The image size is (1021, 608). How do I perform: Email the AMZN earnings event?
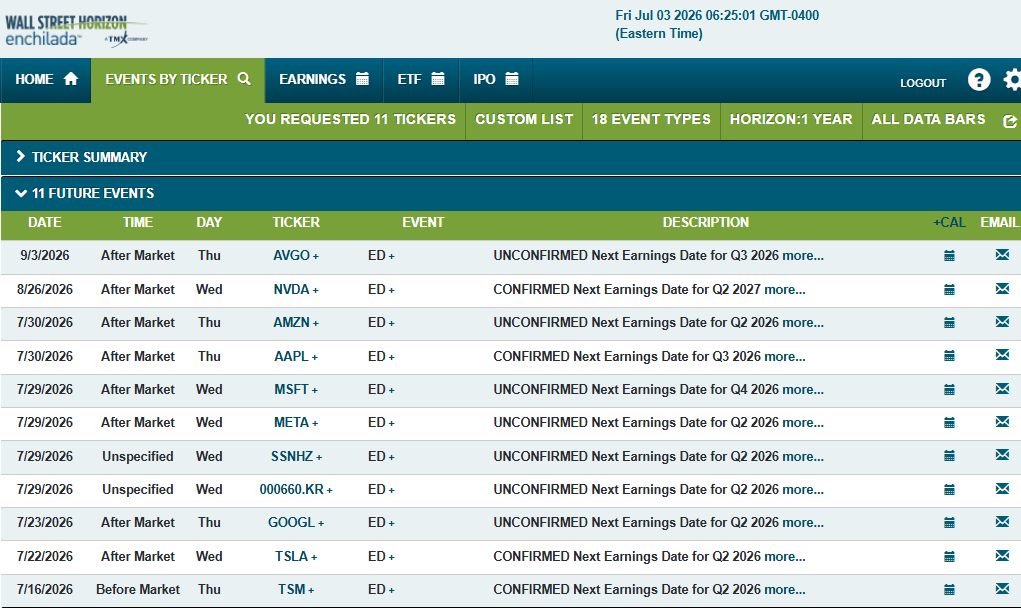[x=1002, y=322]
